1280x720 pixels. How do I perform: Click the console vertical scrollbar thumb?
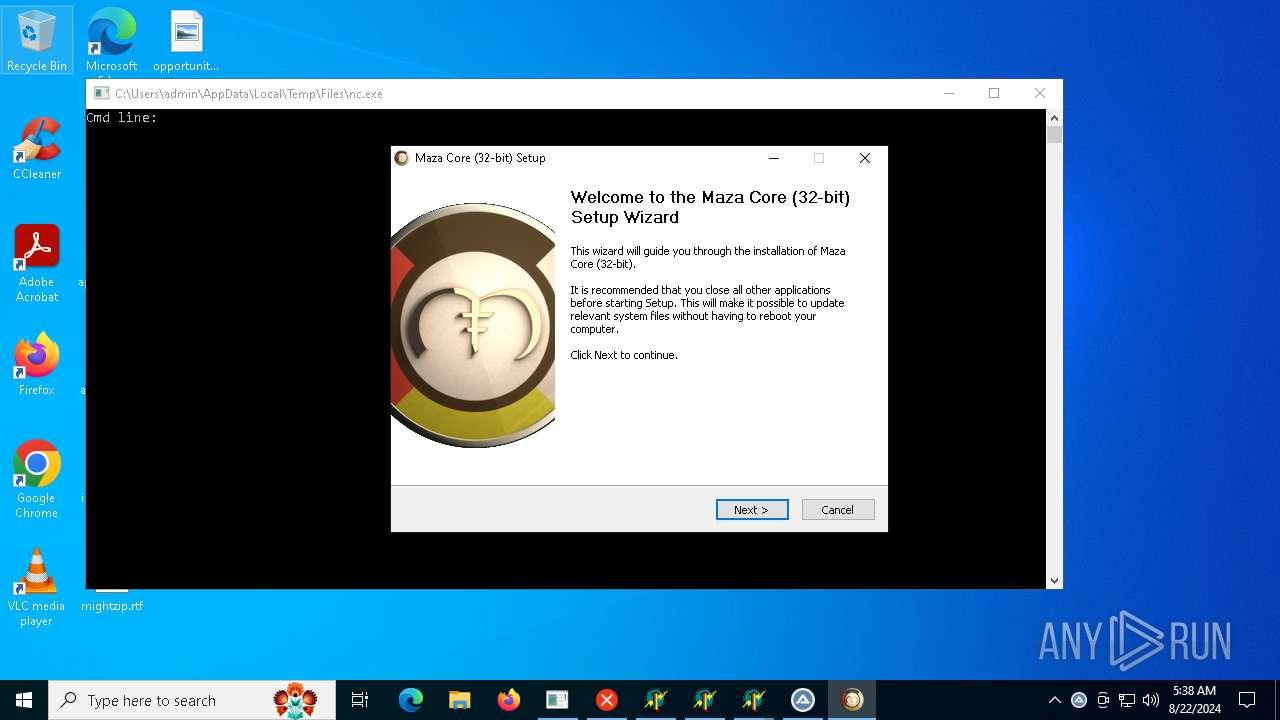(1054, 135)
